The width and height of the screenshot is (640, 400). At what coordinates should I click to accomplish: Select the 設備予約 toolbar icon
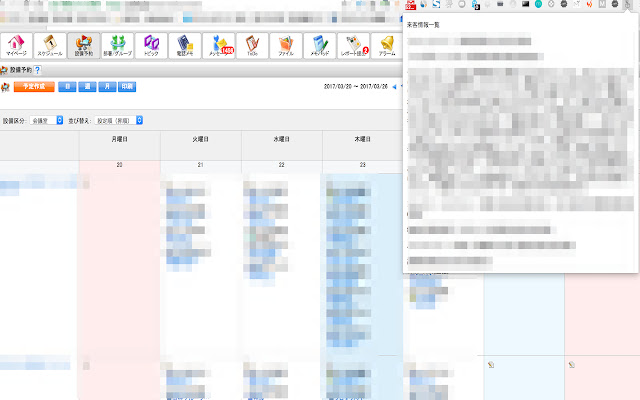(x=84, y=45)
